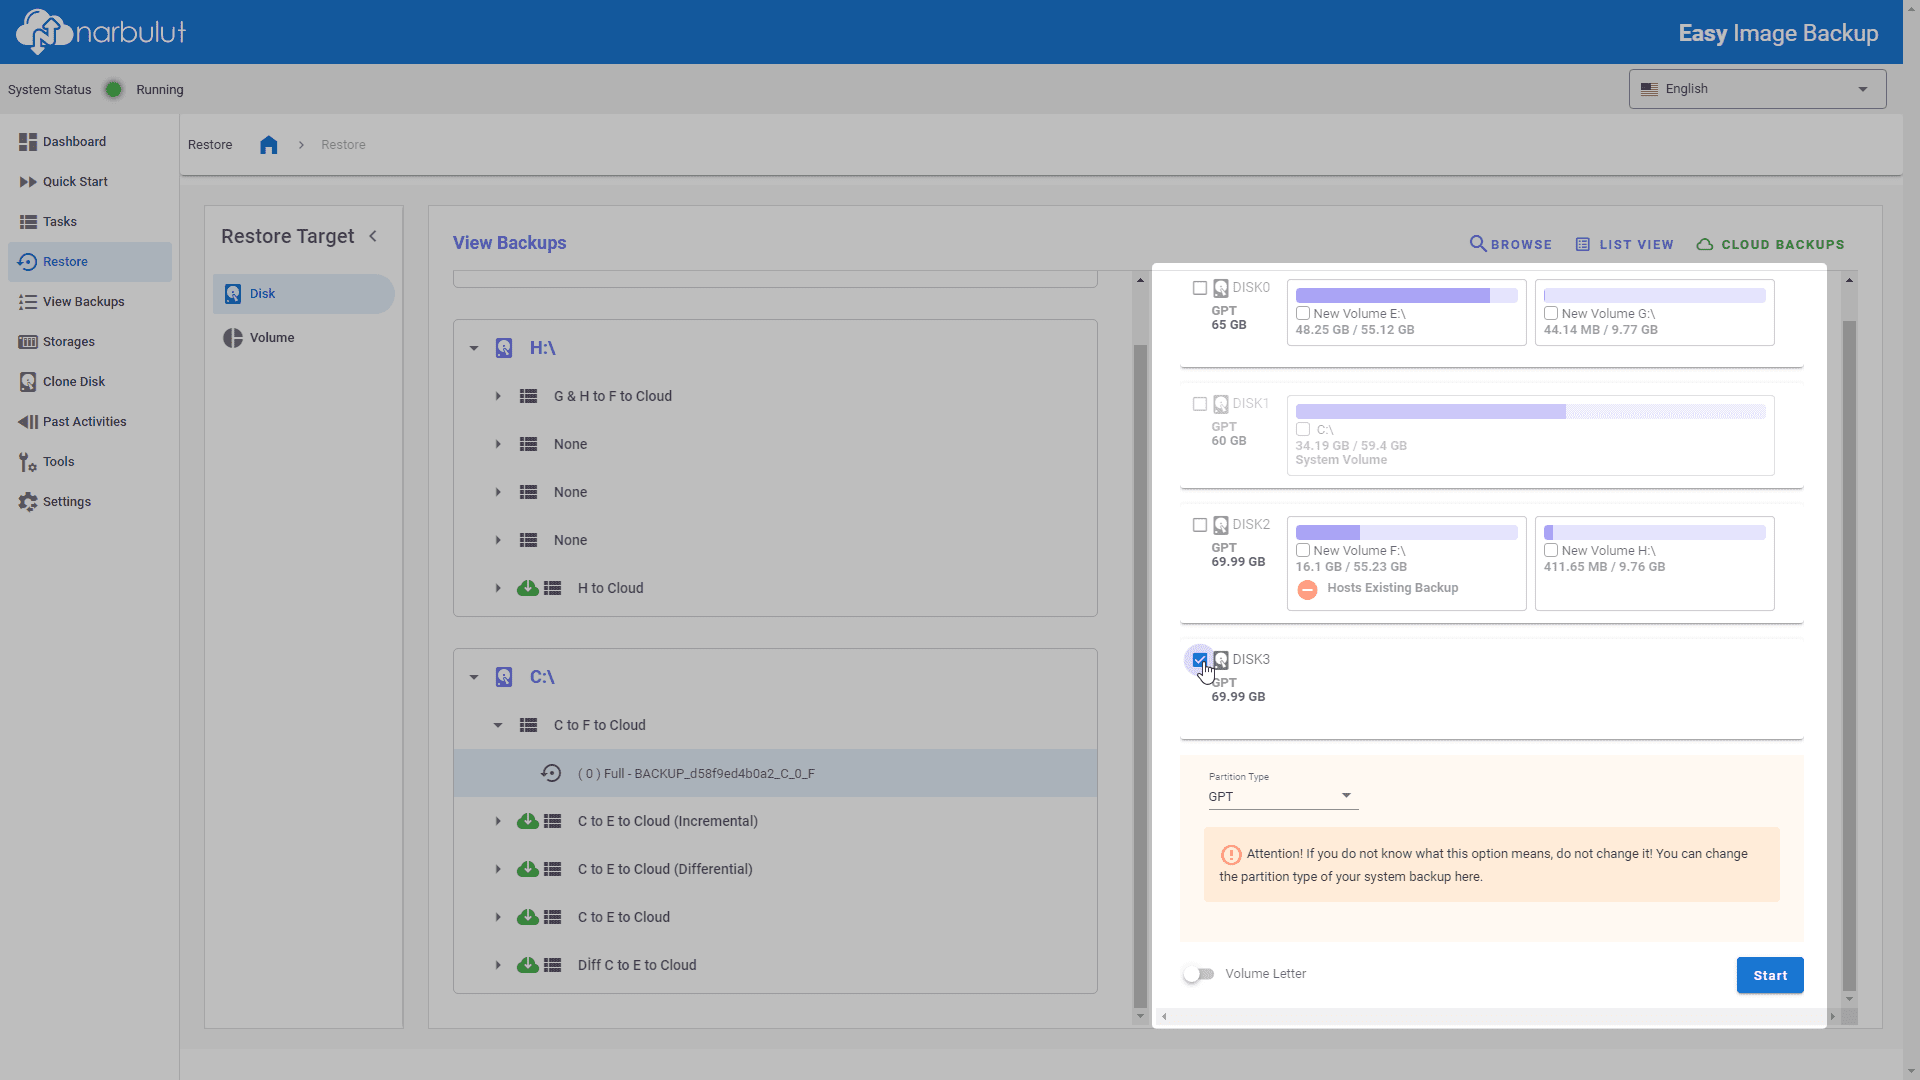The width and height of the screenshot is (1920, 1080).
Task: Expand G & H to F to Cloud
Action: pyautogui.click(x=498, y=396)
